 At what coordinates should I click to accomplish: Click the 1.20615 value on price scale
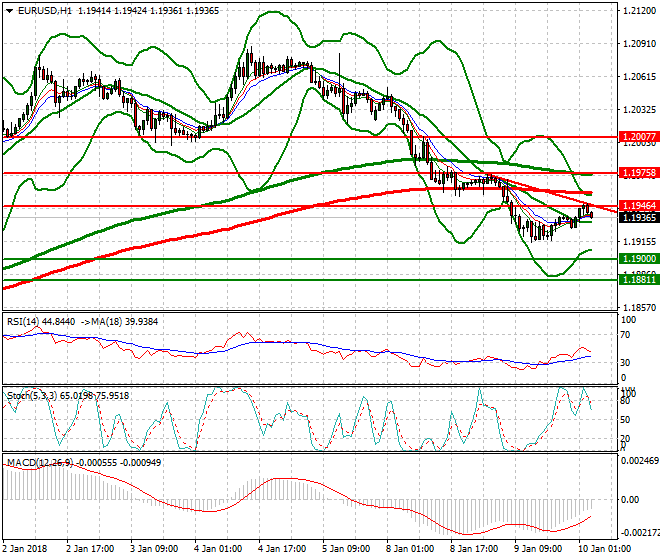click(634, 77)
